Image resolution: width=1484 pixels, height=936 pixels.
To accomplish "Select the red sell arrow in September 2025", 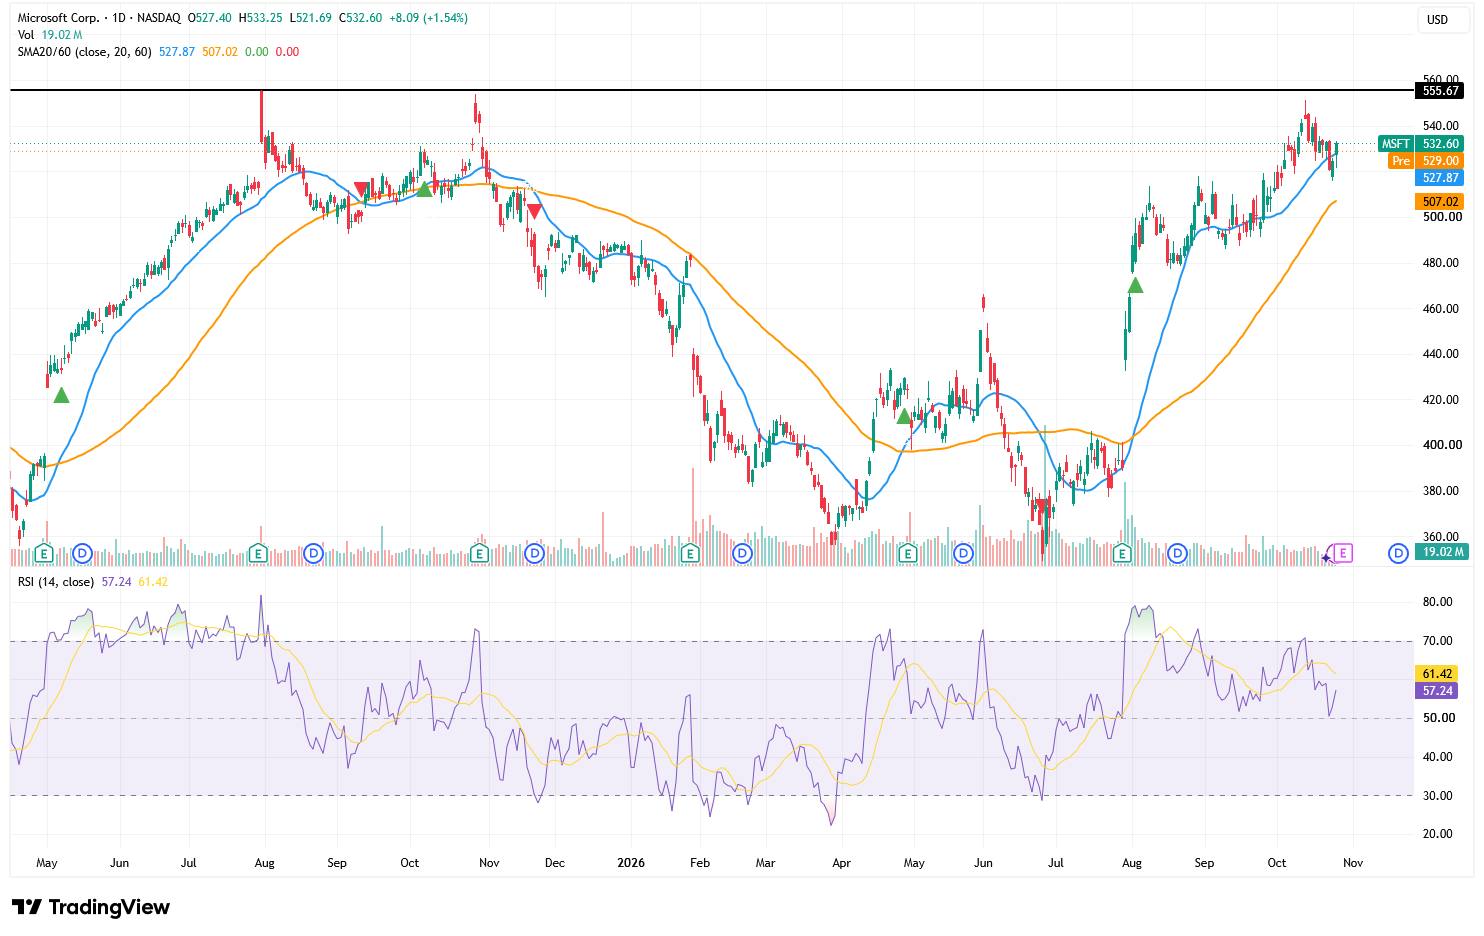I will (362, 189).
